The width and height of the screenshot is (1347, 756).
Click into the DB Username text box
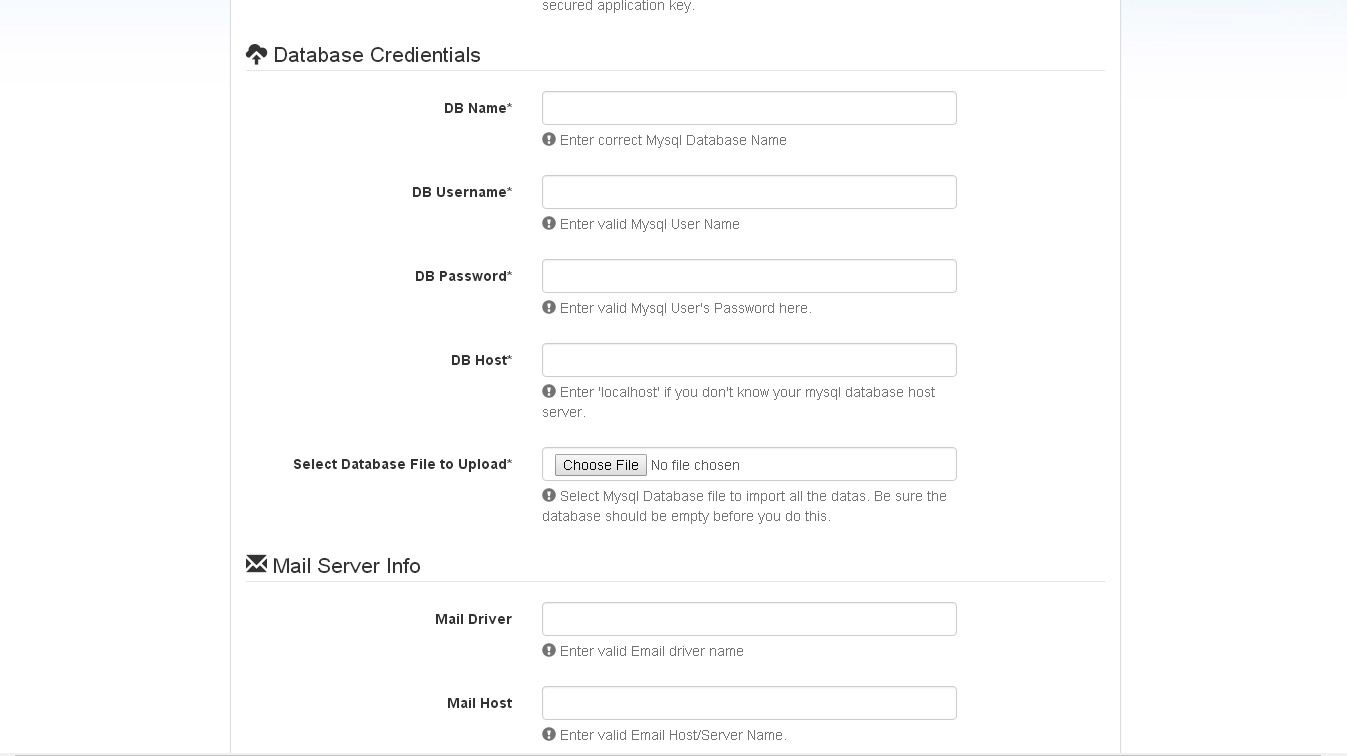pos(749,192)
